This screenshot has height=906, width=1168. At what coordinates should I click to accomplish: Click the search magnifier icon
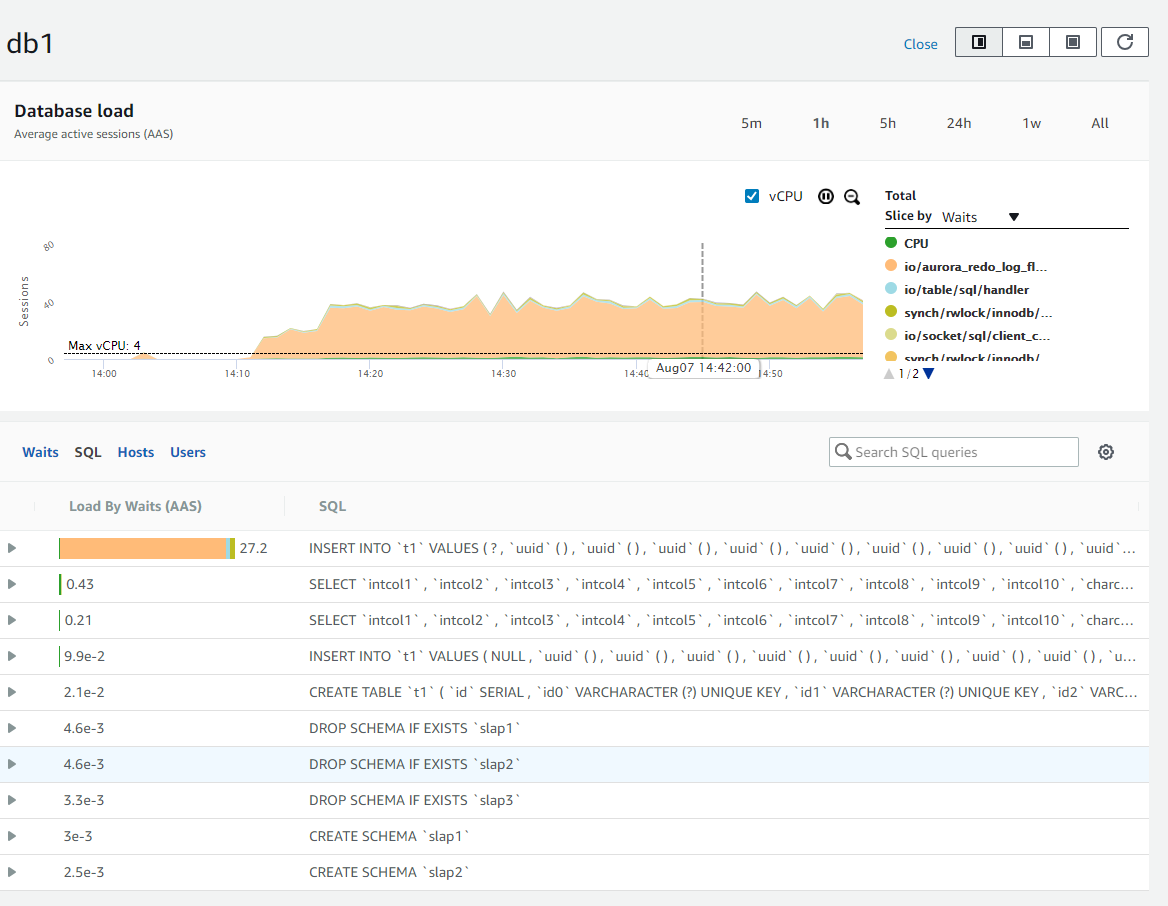[843, 452]
